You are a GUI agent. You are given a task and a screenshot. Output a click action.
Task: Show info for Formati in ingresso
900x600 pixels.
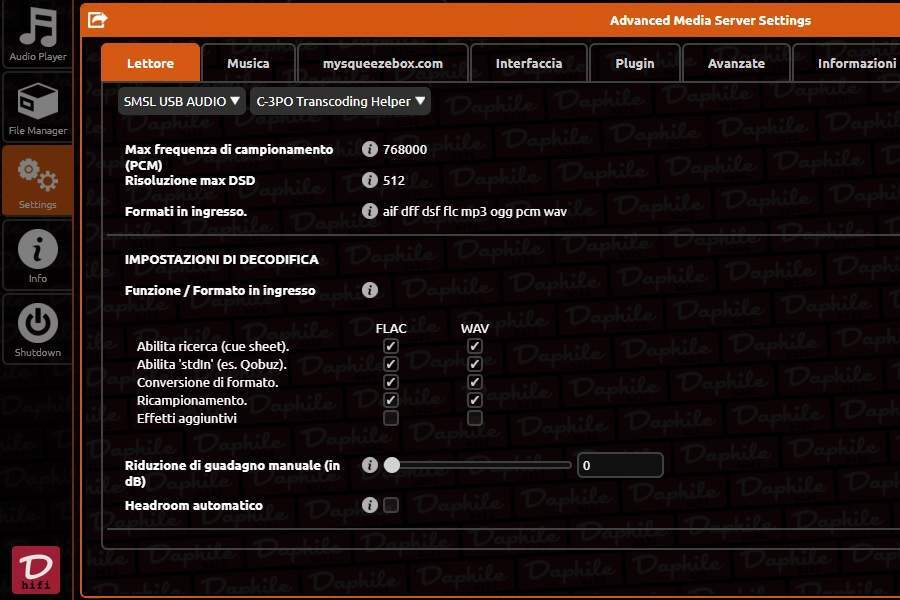(370, 211)
